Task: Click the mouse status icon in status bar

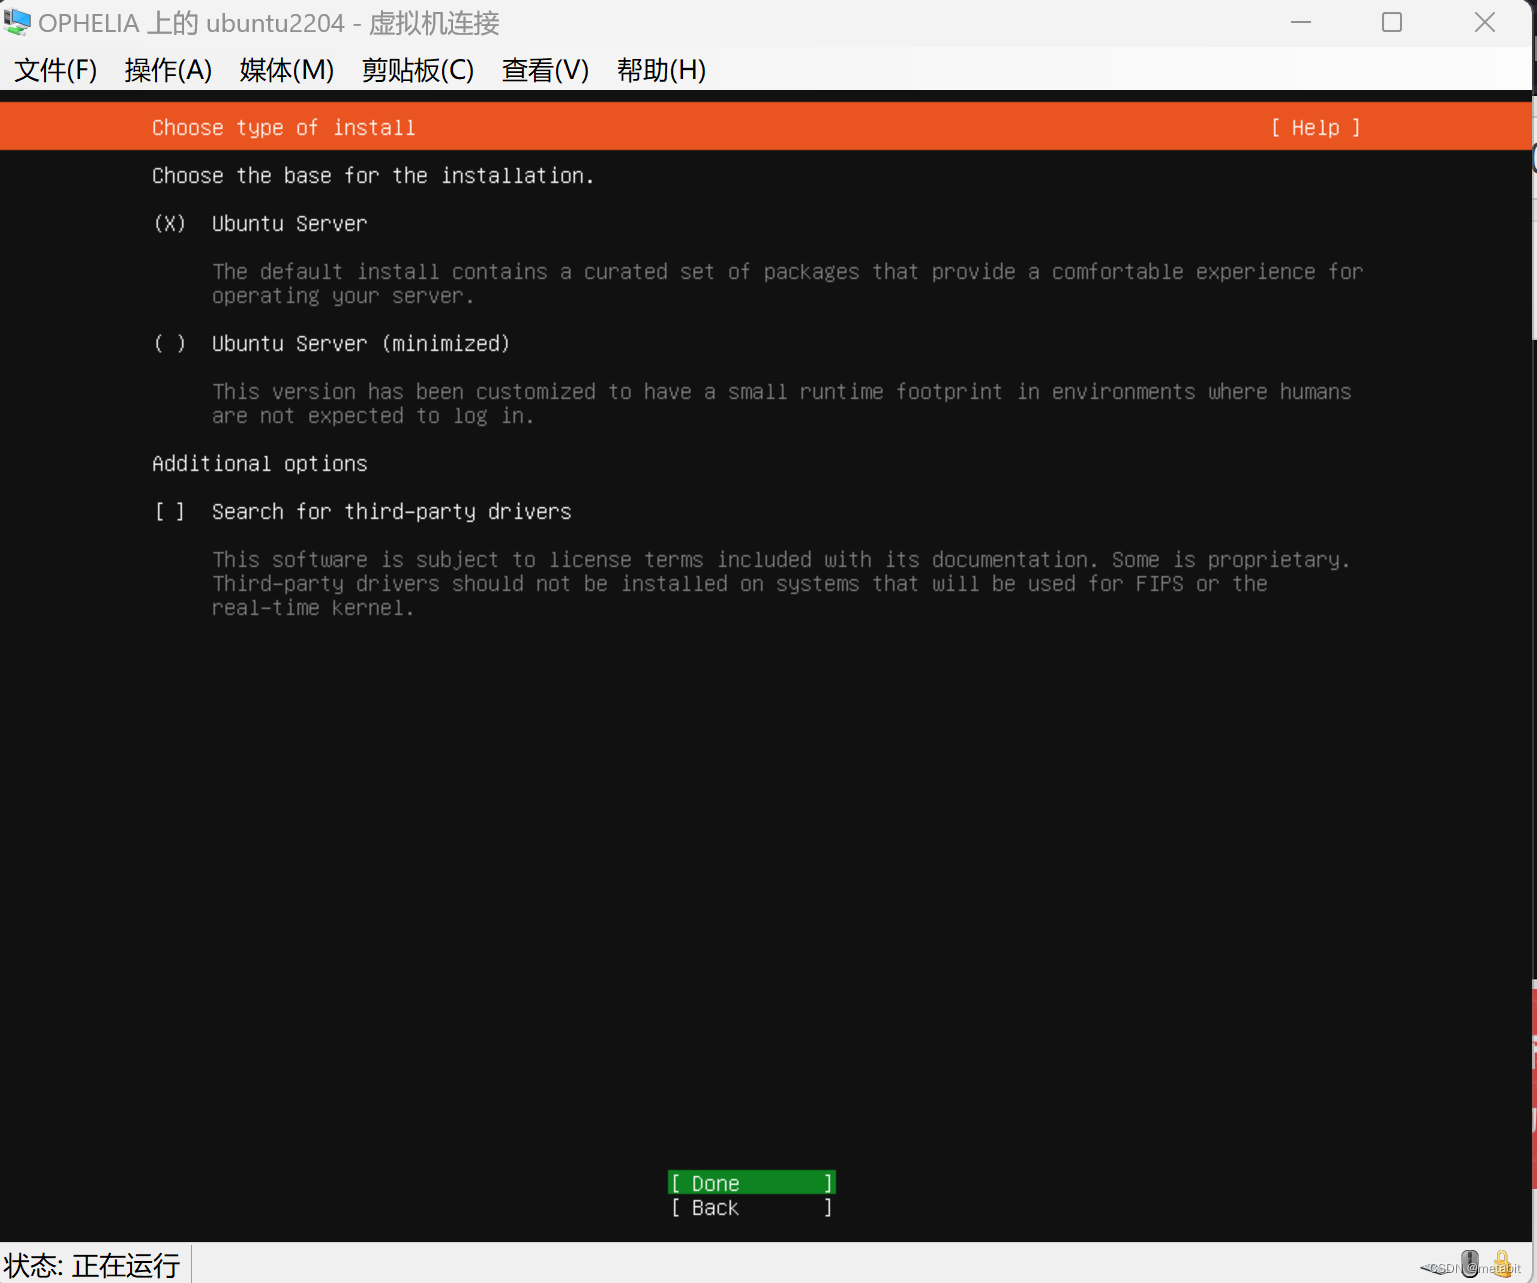Action: [1469, 1264]
